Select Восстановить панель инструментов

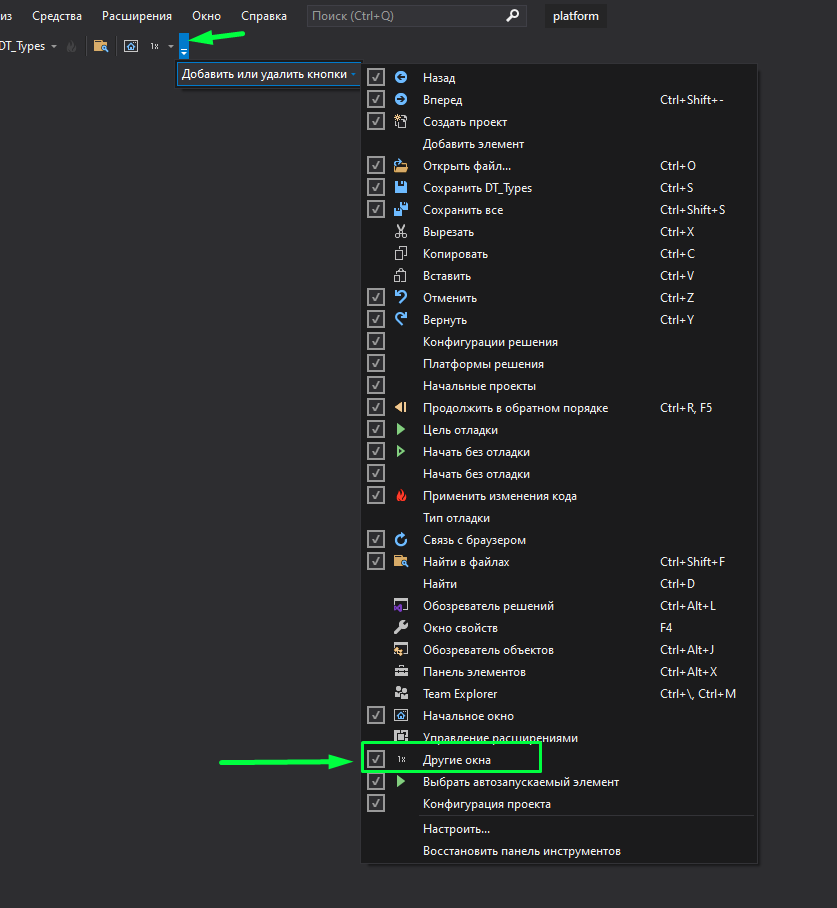pos(521,851)
